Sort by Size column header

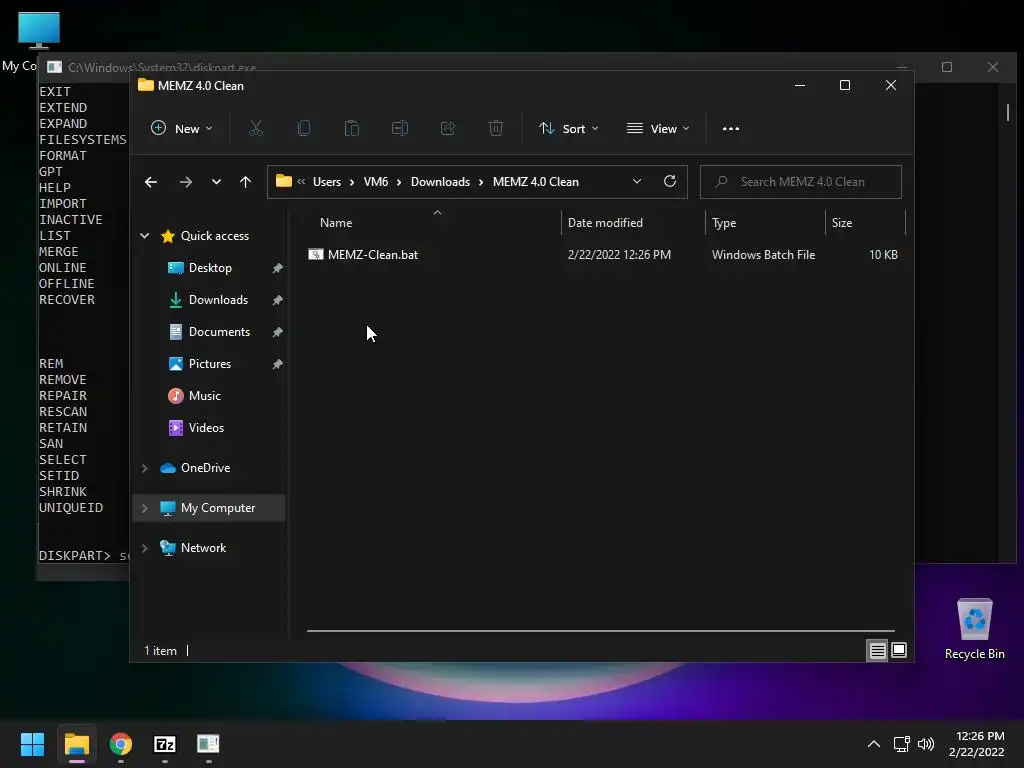coord(865,223)
